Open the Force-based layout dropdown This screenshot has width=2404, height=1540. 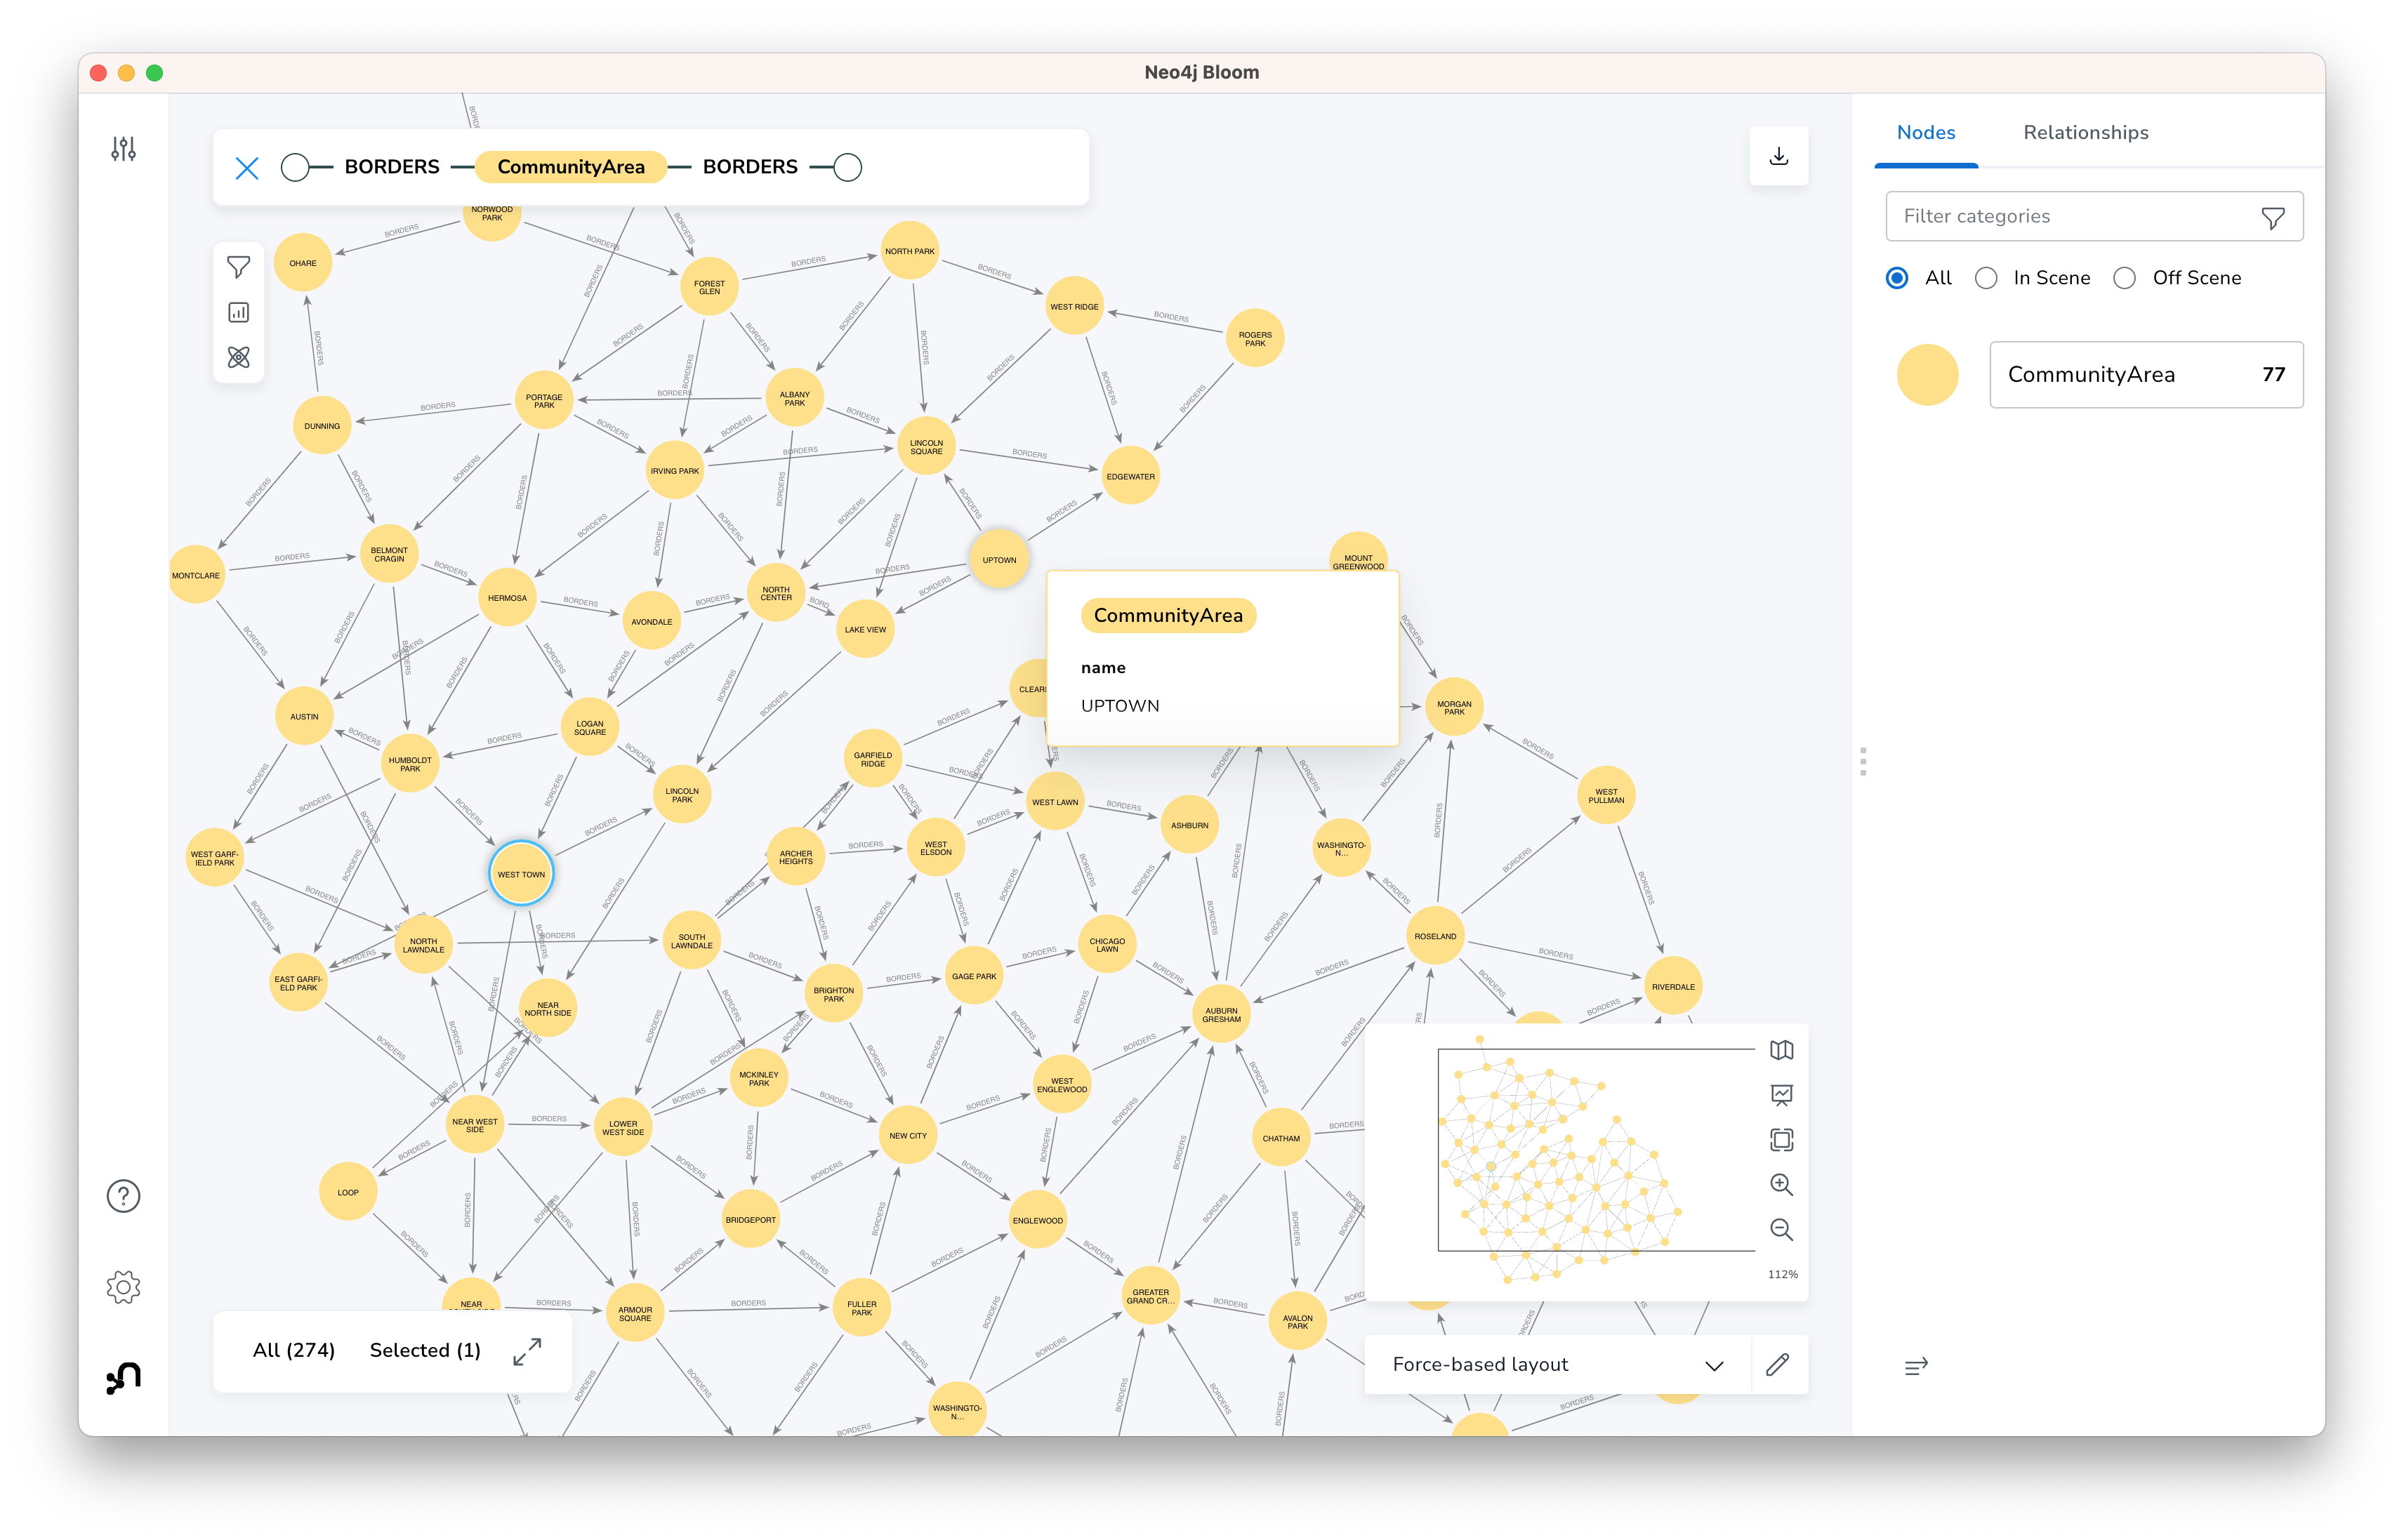click(1557, 1365)
